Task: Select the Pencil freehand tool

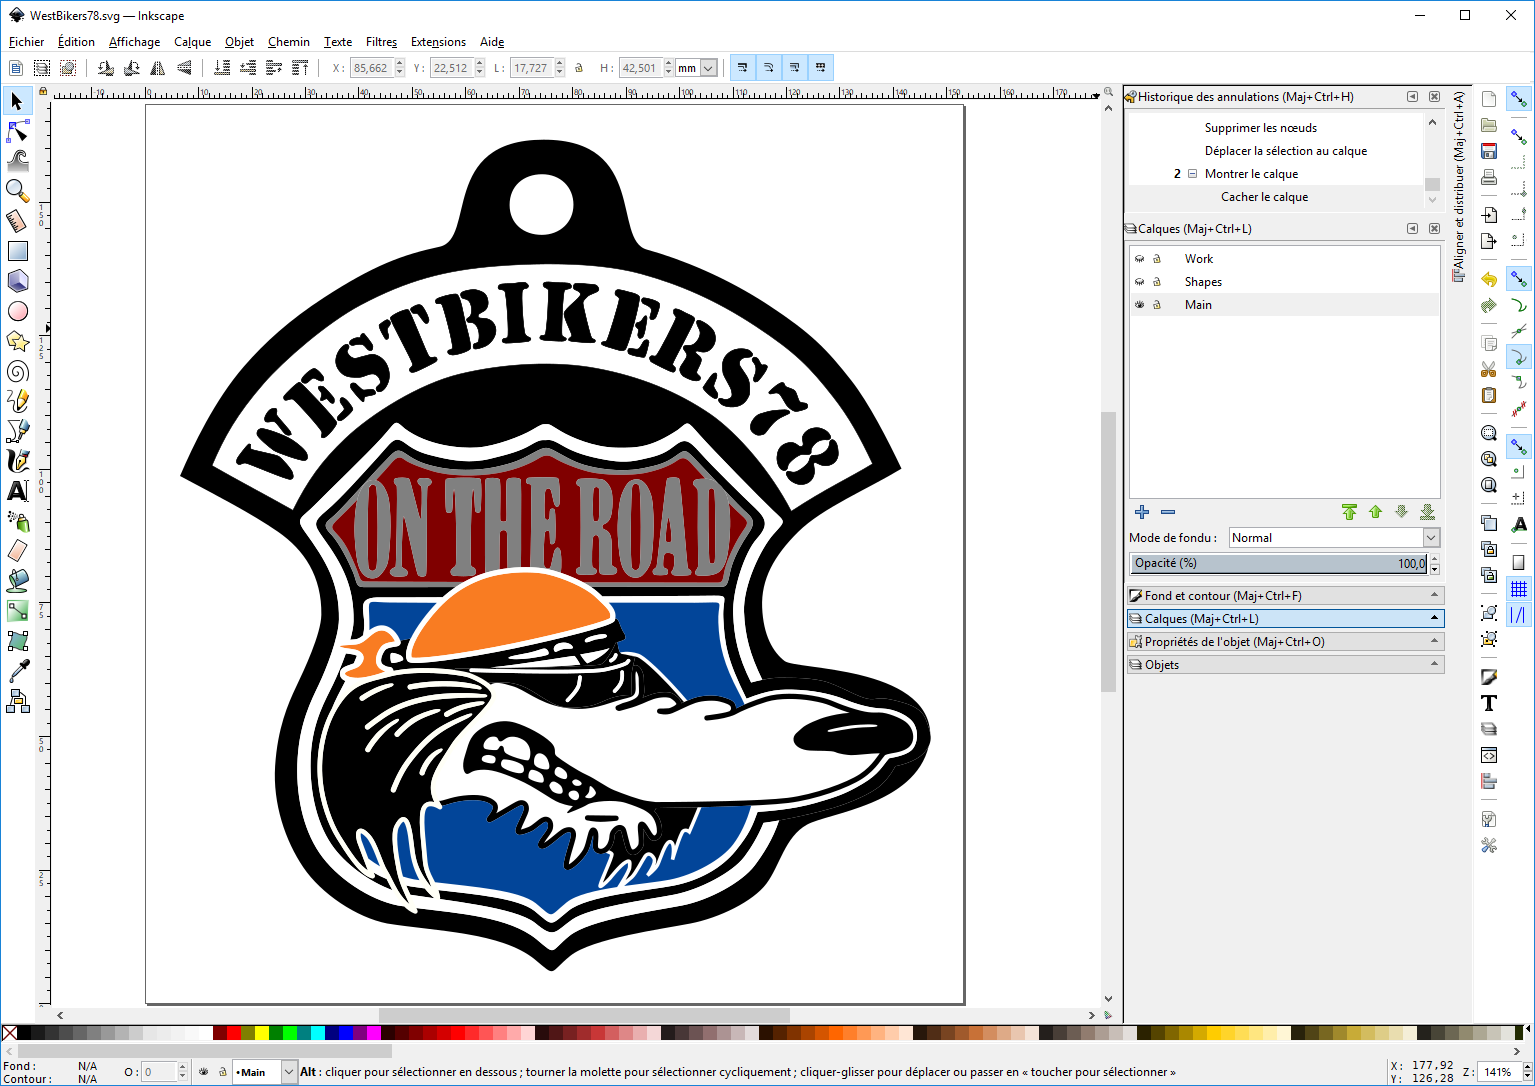Action: point(17,401)
